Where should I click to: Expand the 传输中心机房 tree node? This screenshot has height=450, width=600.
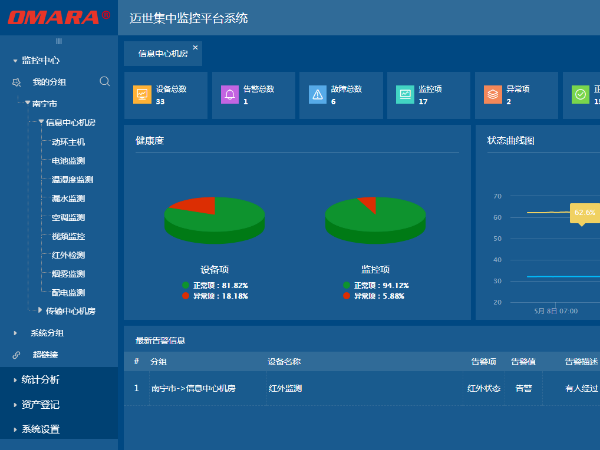tap(40, 311)
